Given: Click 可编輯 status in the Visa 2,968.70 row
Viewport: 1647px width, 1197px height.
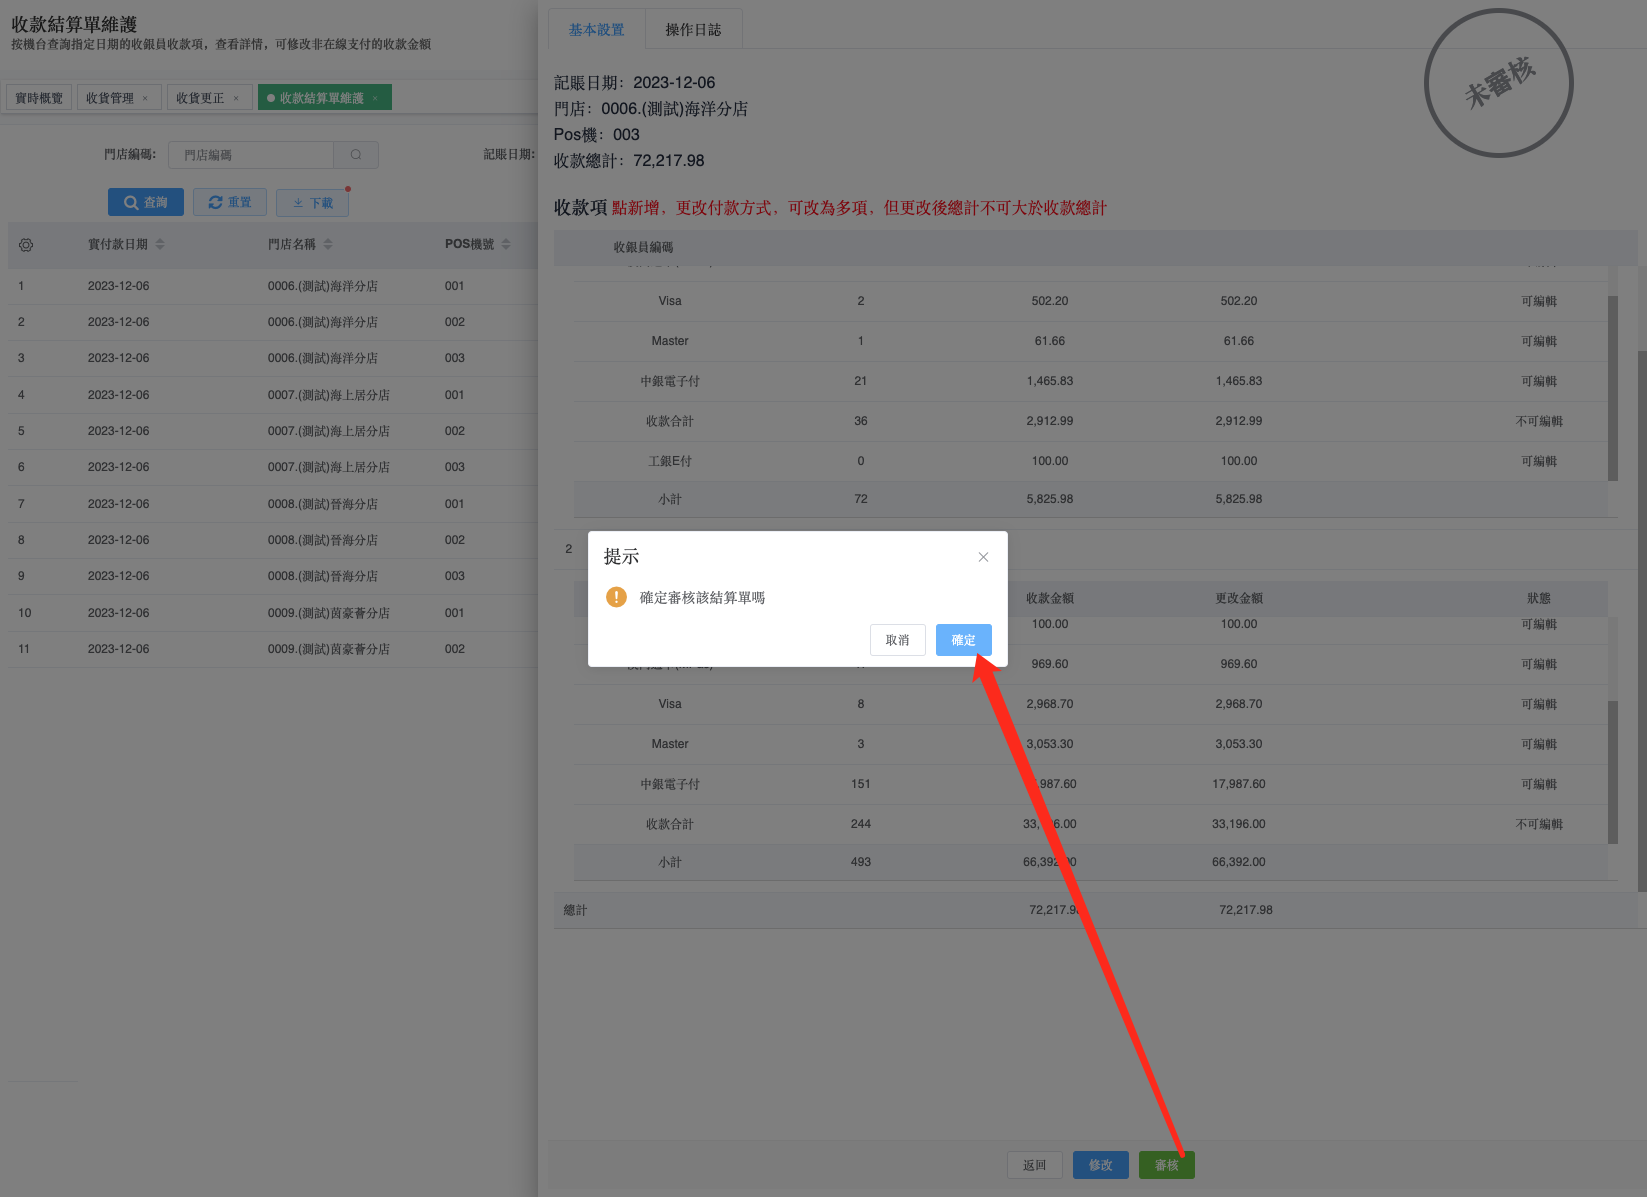Looking at the screenshot, I should pos(1539,704).
